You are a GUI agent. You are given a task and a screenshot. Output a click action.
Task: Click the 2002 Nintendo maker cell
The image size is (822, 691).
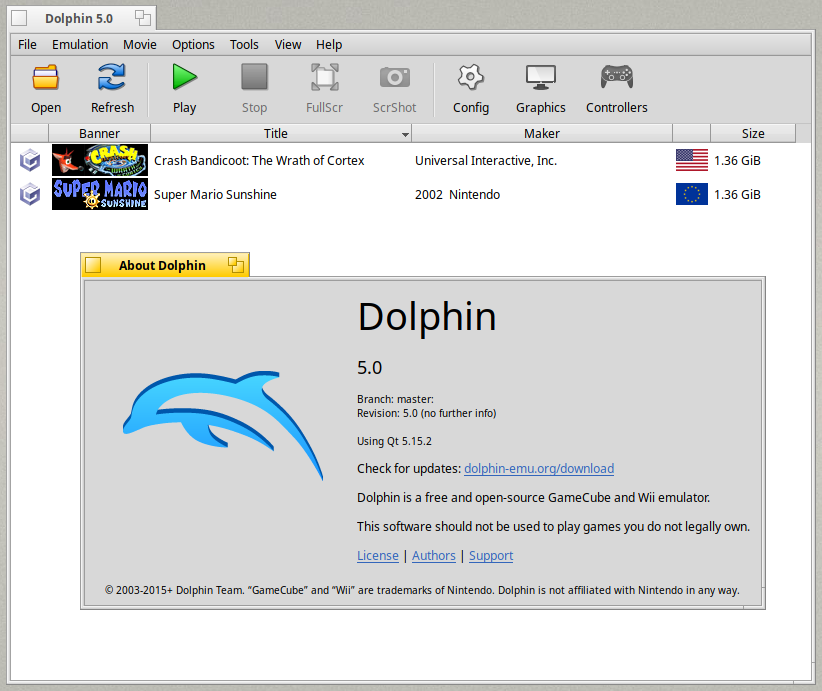tap(458, 195)
